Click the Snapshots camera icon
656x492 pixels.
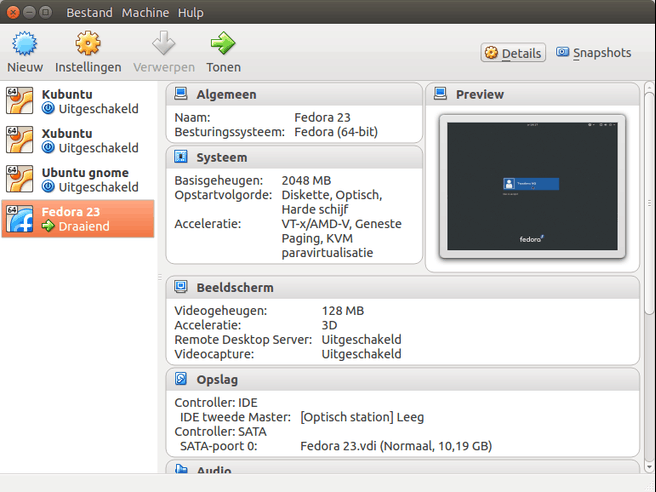tap(562, 52)
